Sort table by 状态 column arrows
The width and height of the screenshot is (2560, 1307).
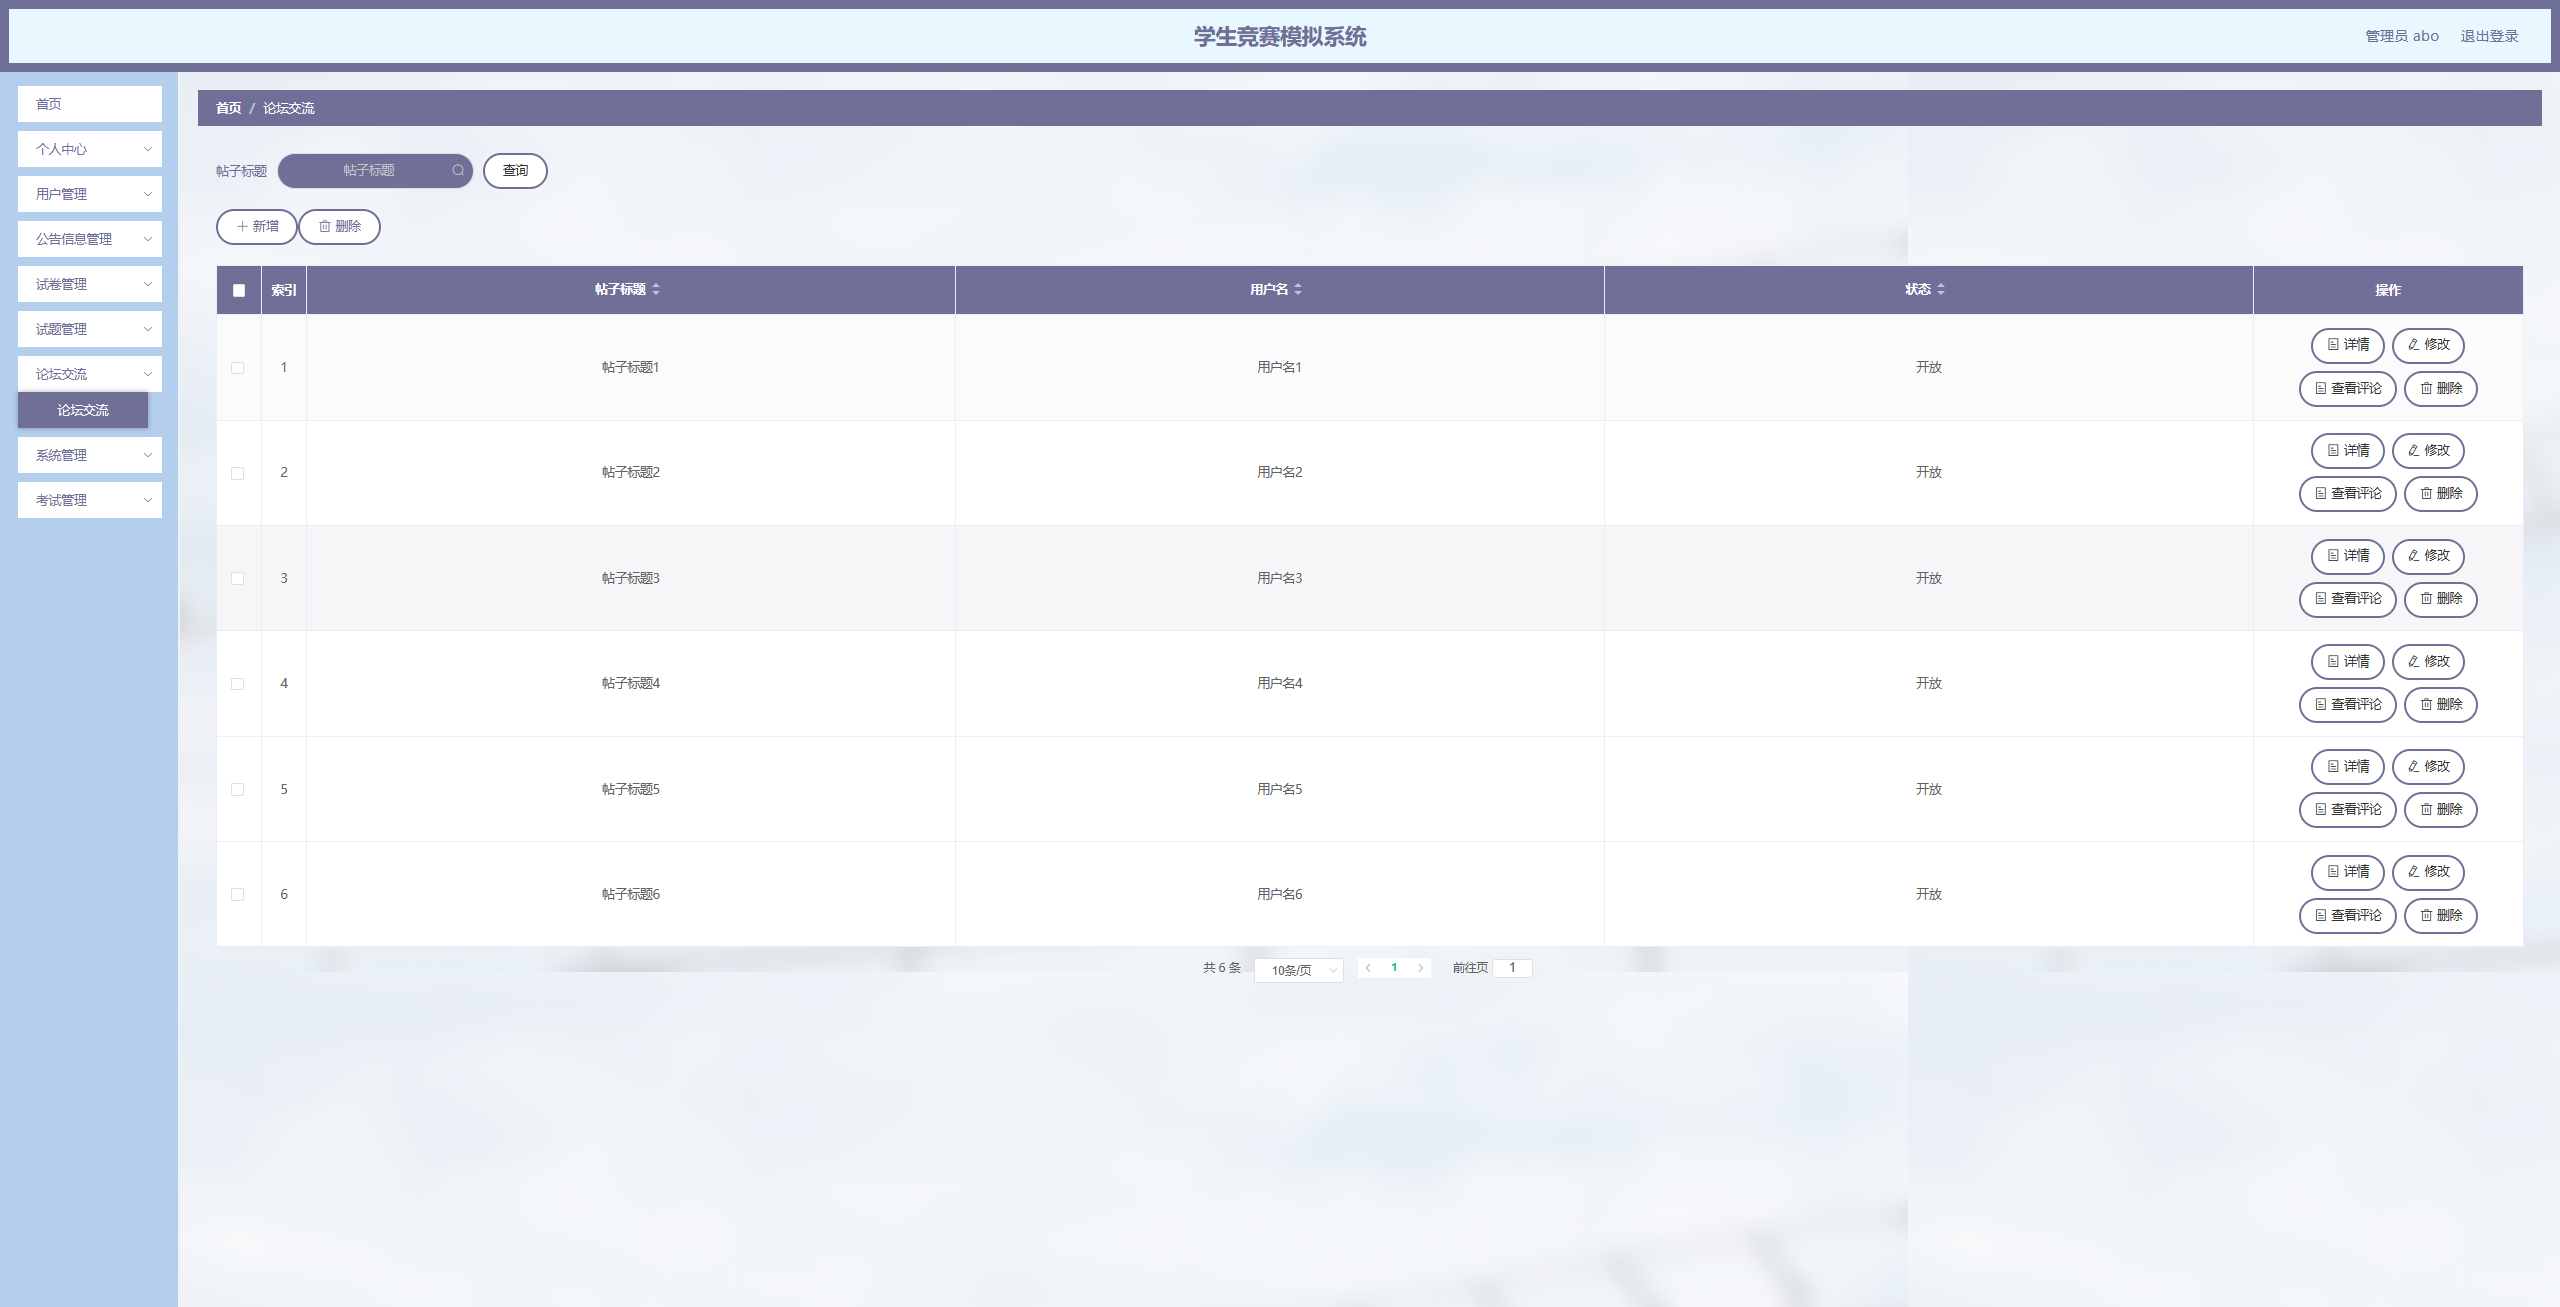(1941, 289)
